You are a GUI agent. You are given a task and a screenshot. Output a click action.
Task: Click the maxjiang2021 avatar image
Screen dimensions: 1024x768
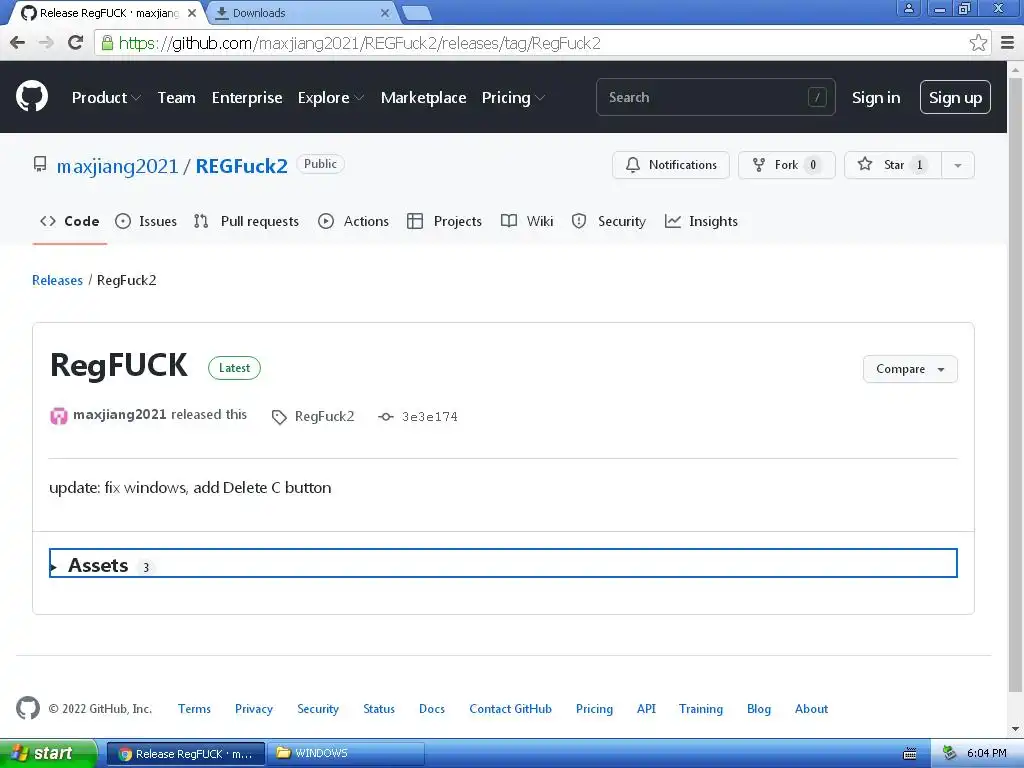tap(59, 416)
